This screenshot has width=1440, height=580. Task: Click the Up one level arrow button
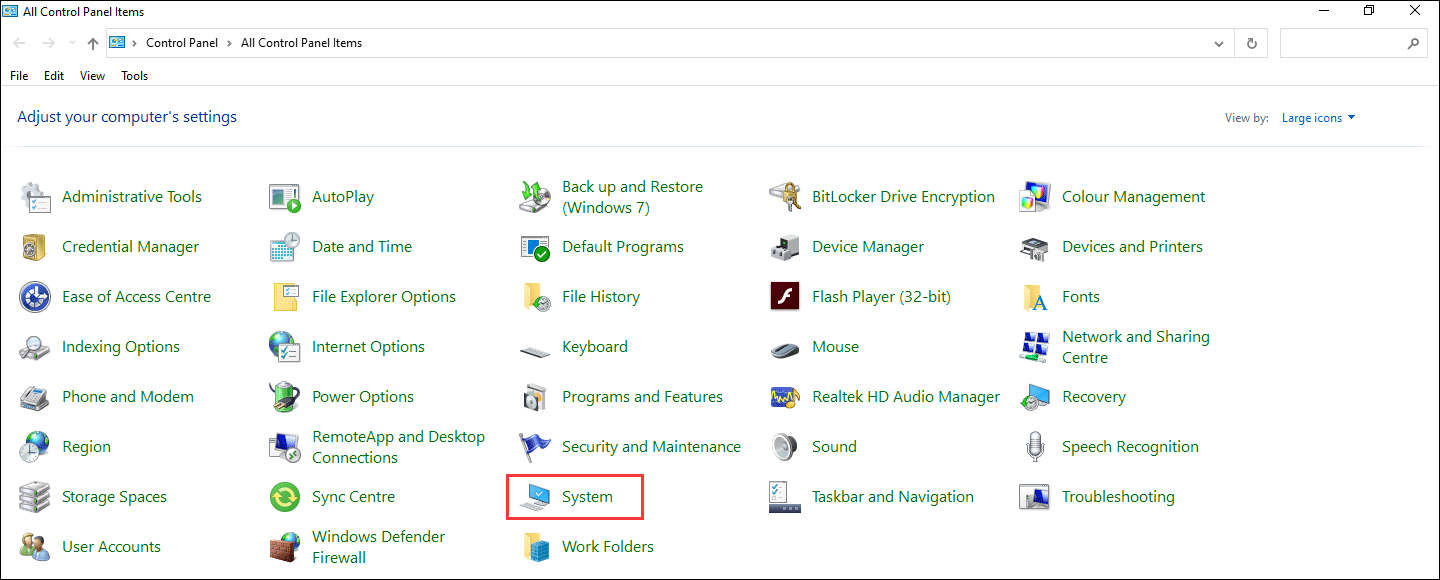93,44
